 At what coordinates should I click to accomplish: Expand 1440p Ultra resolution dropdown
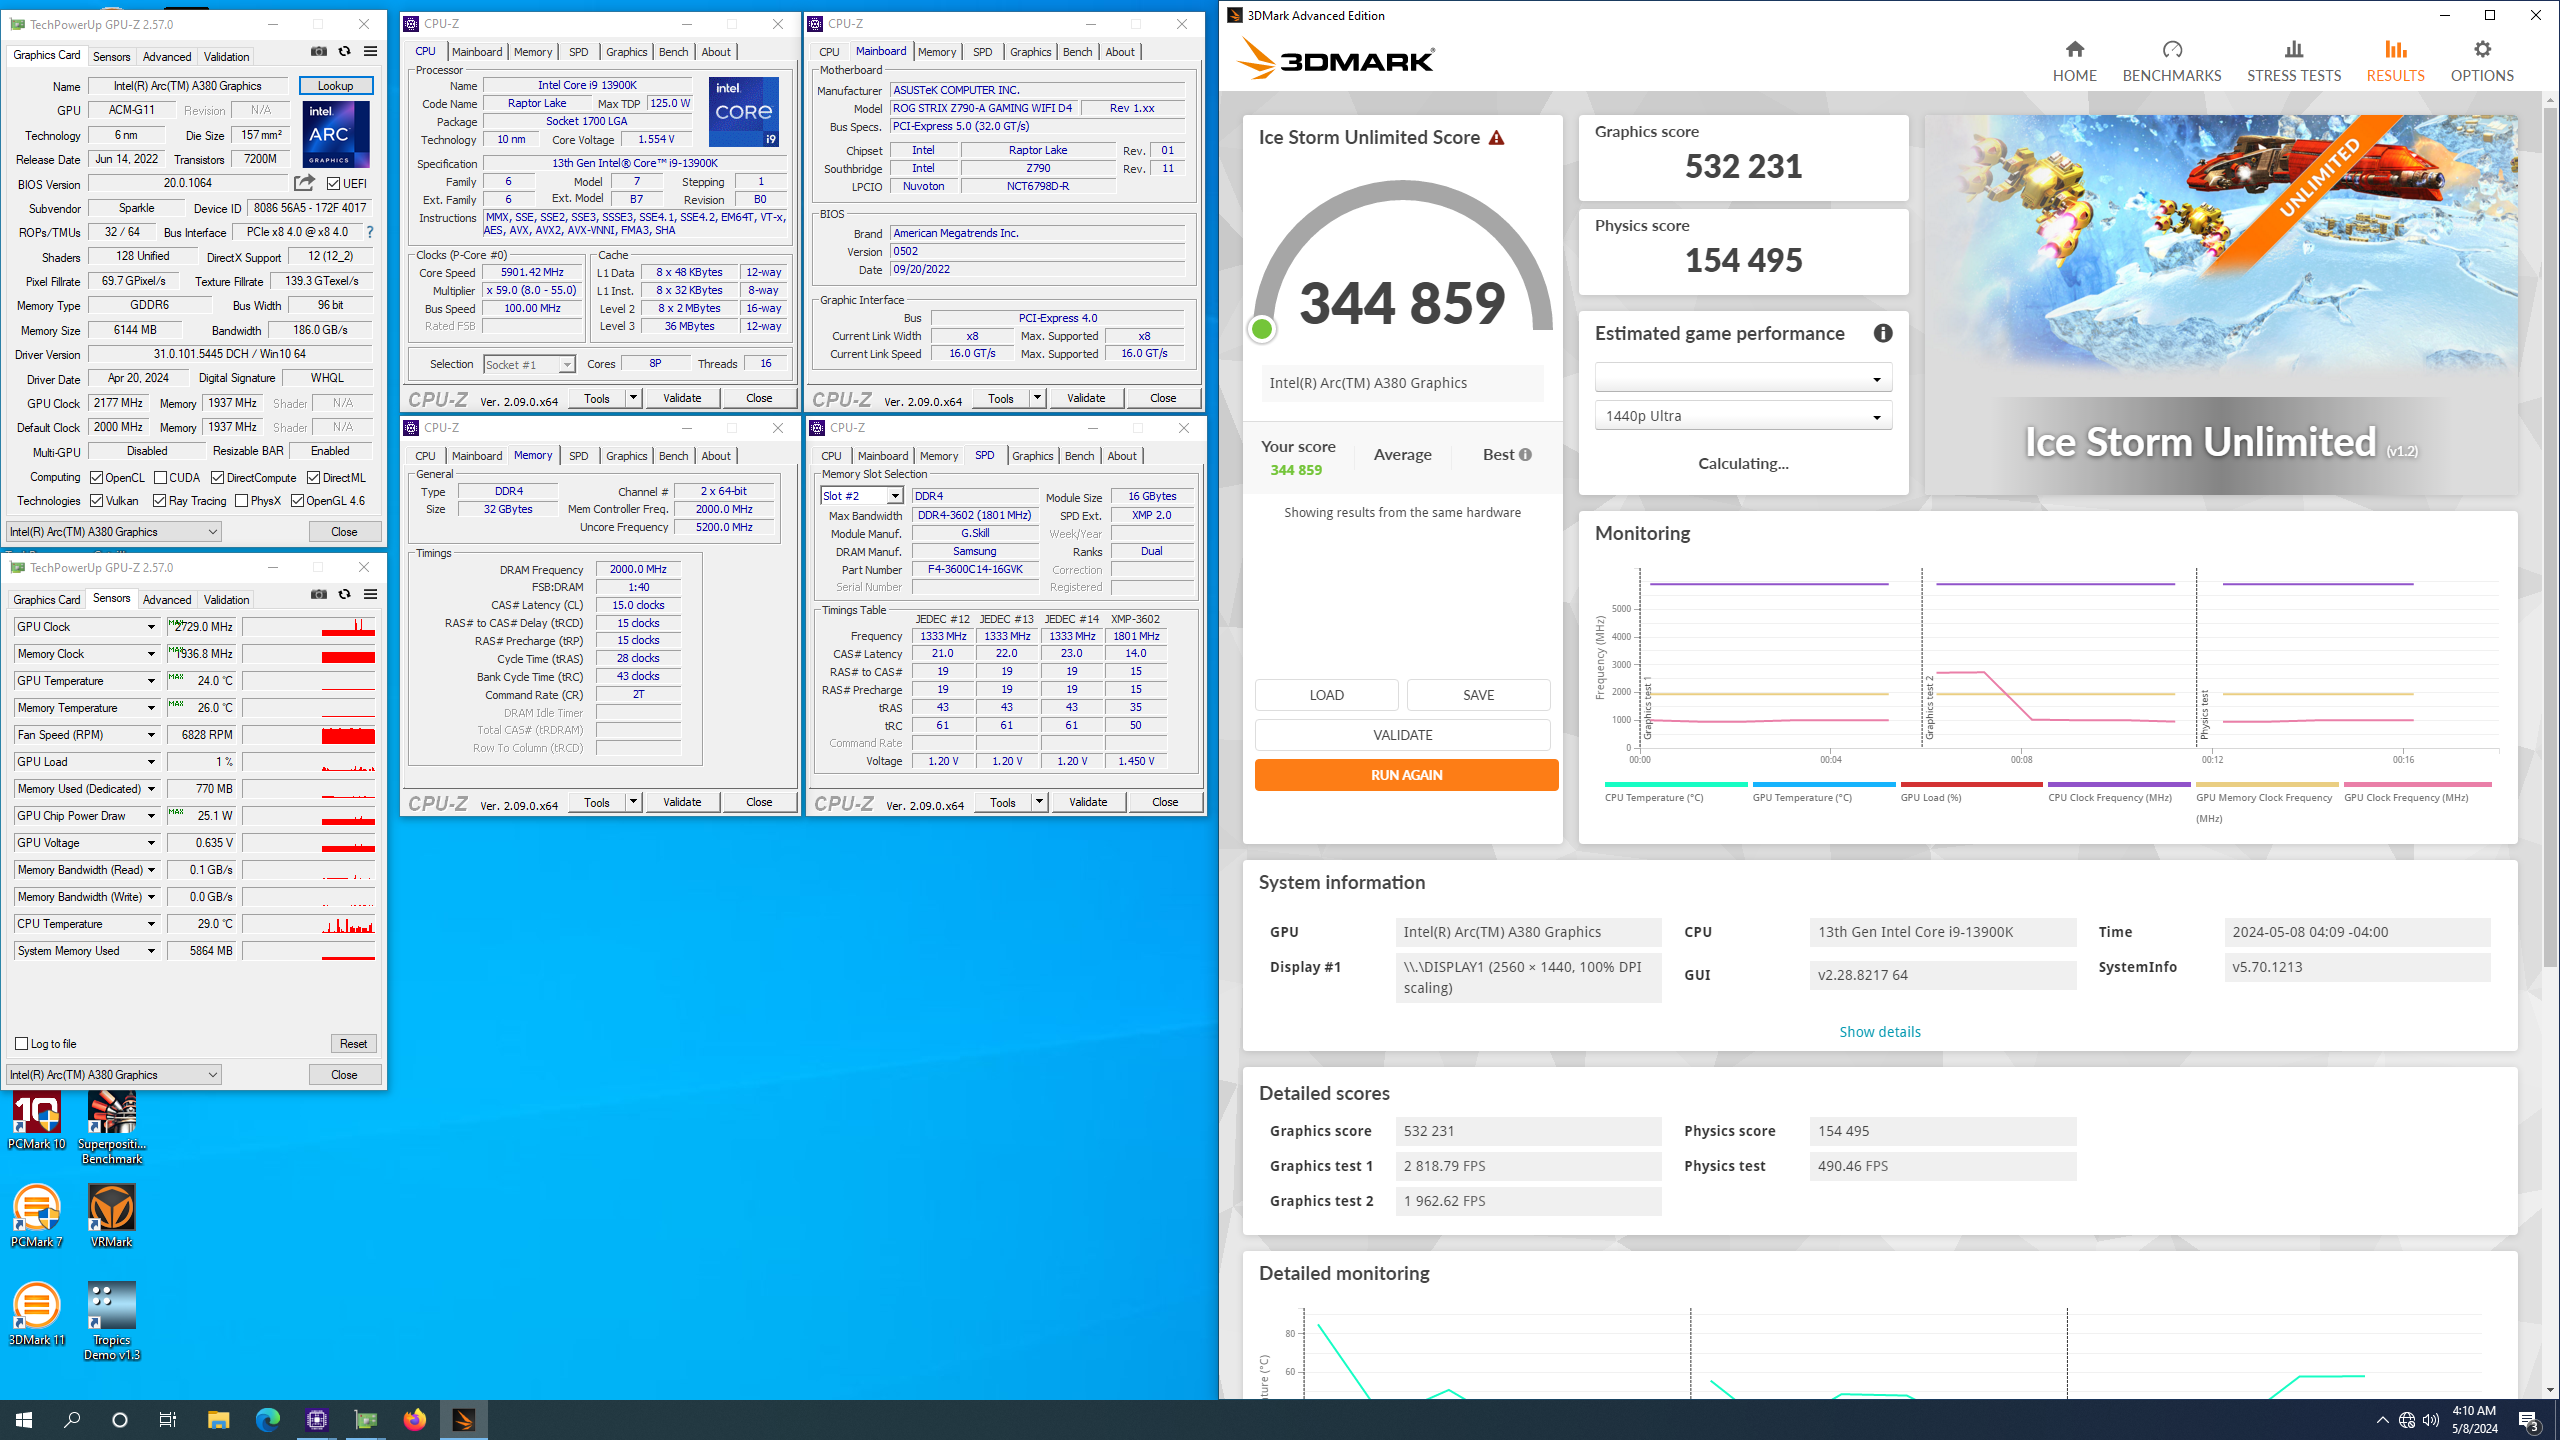point(1742,416)
